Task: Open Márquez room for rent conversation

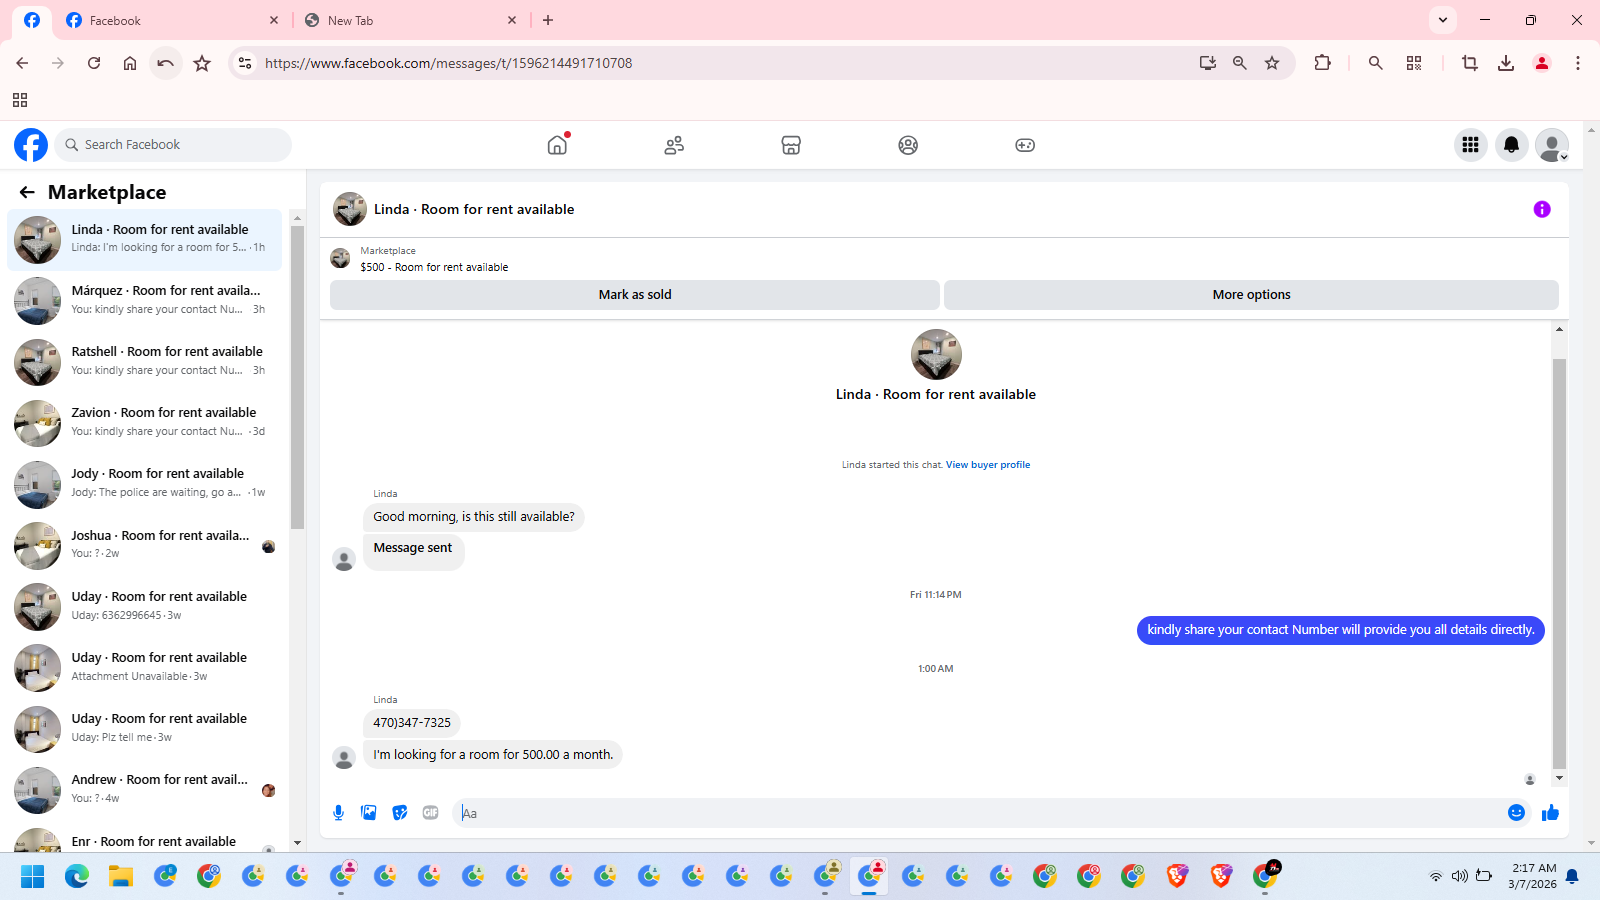Action: point(145,301)
